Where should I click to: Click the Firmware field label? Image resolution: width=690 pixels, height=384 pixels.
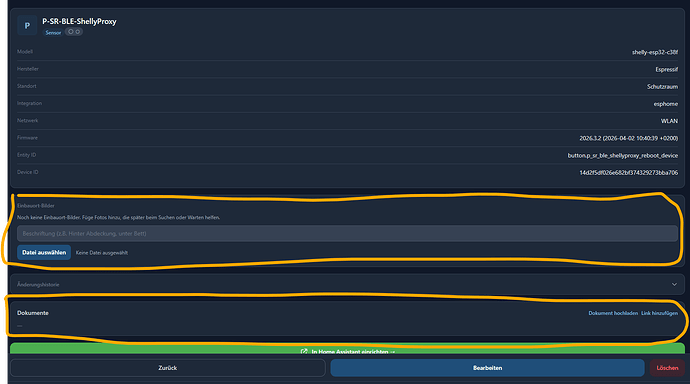coord(27,138)
